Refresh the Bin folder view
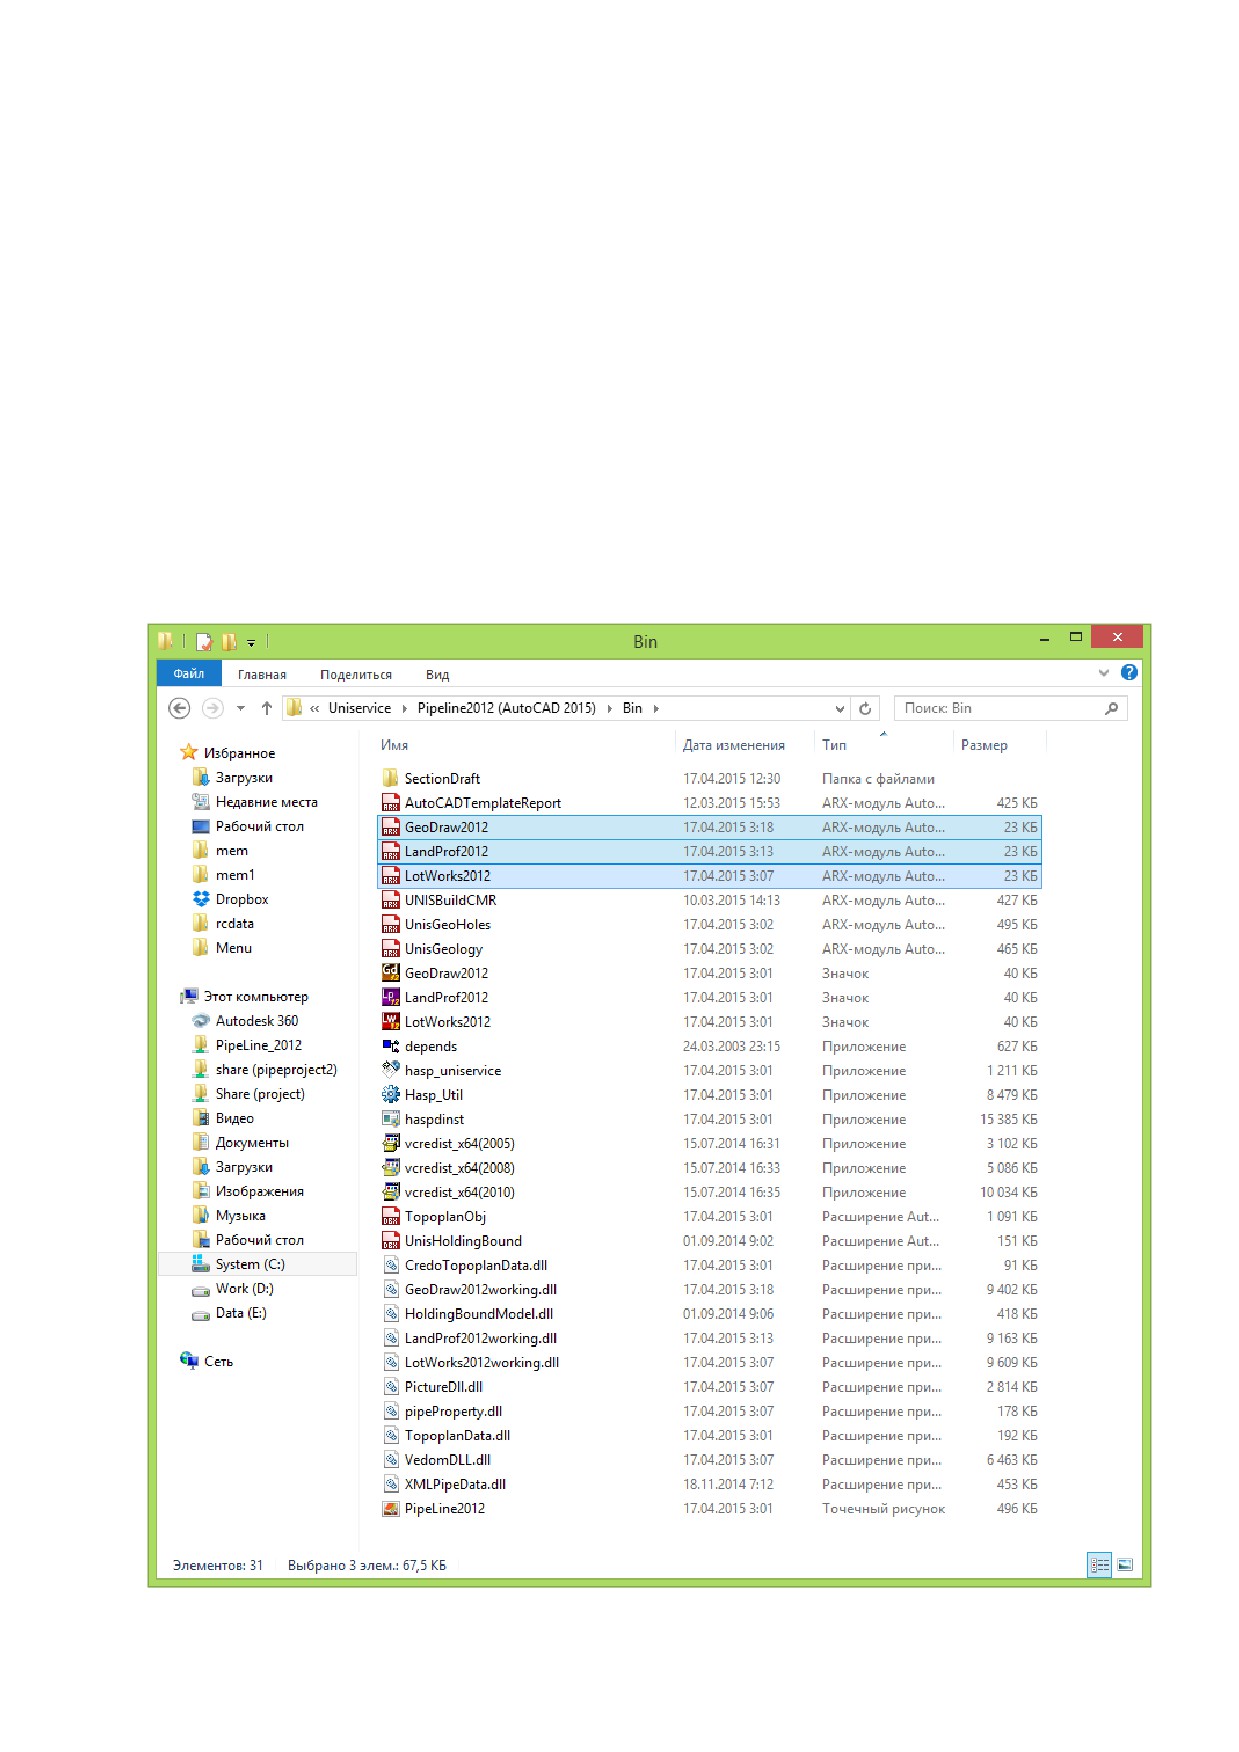This screenshot has width=1239, height=1752. [865, 708]
